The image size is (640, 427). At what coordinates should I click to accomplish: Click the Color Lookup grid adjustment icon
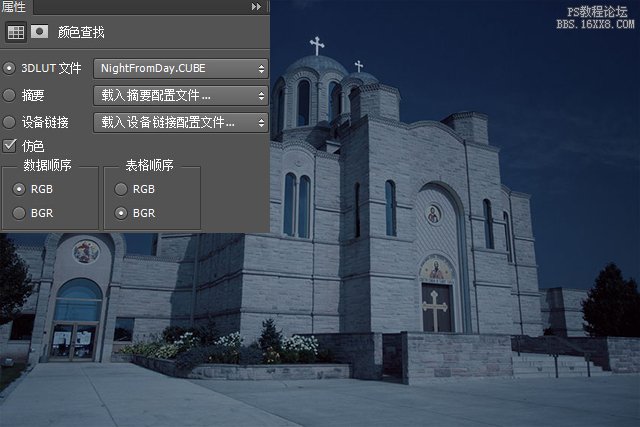coord(16,32)
